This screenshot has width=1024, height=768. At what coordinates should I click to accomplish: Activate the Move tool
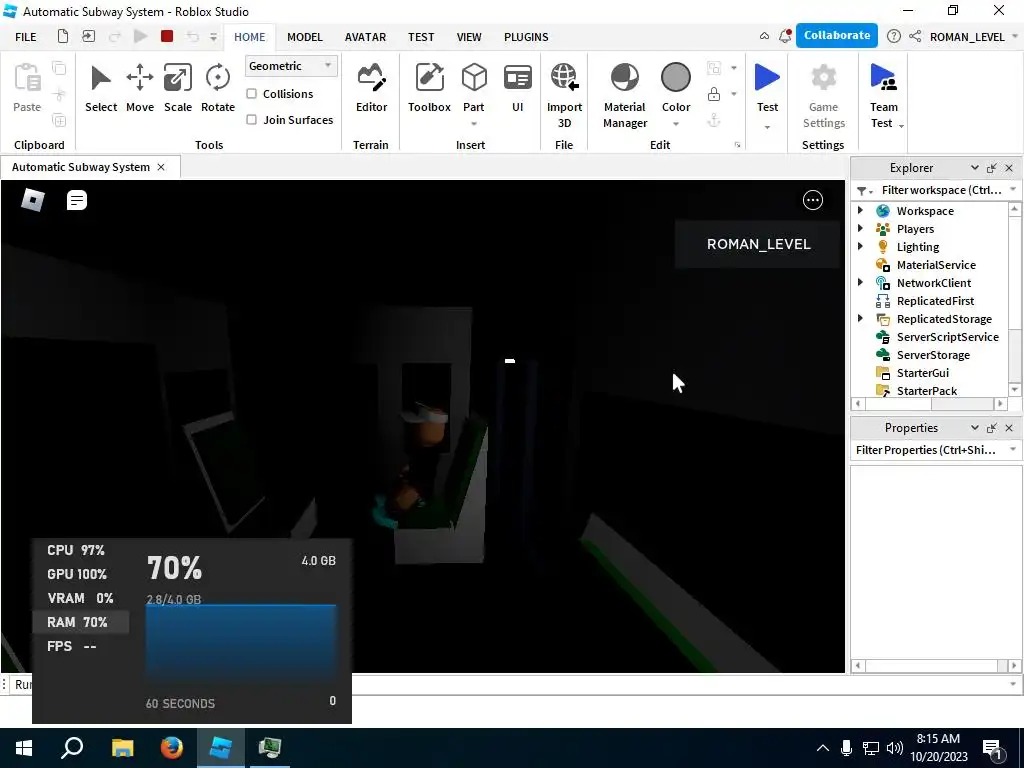click(x=140, y=78)
